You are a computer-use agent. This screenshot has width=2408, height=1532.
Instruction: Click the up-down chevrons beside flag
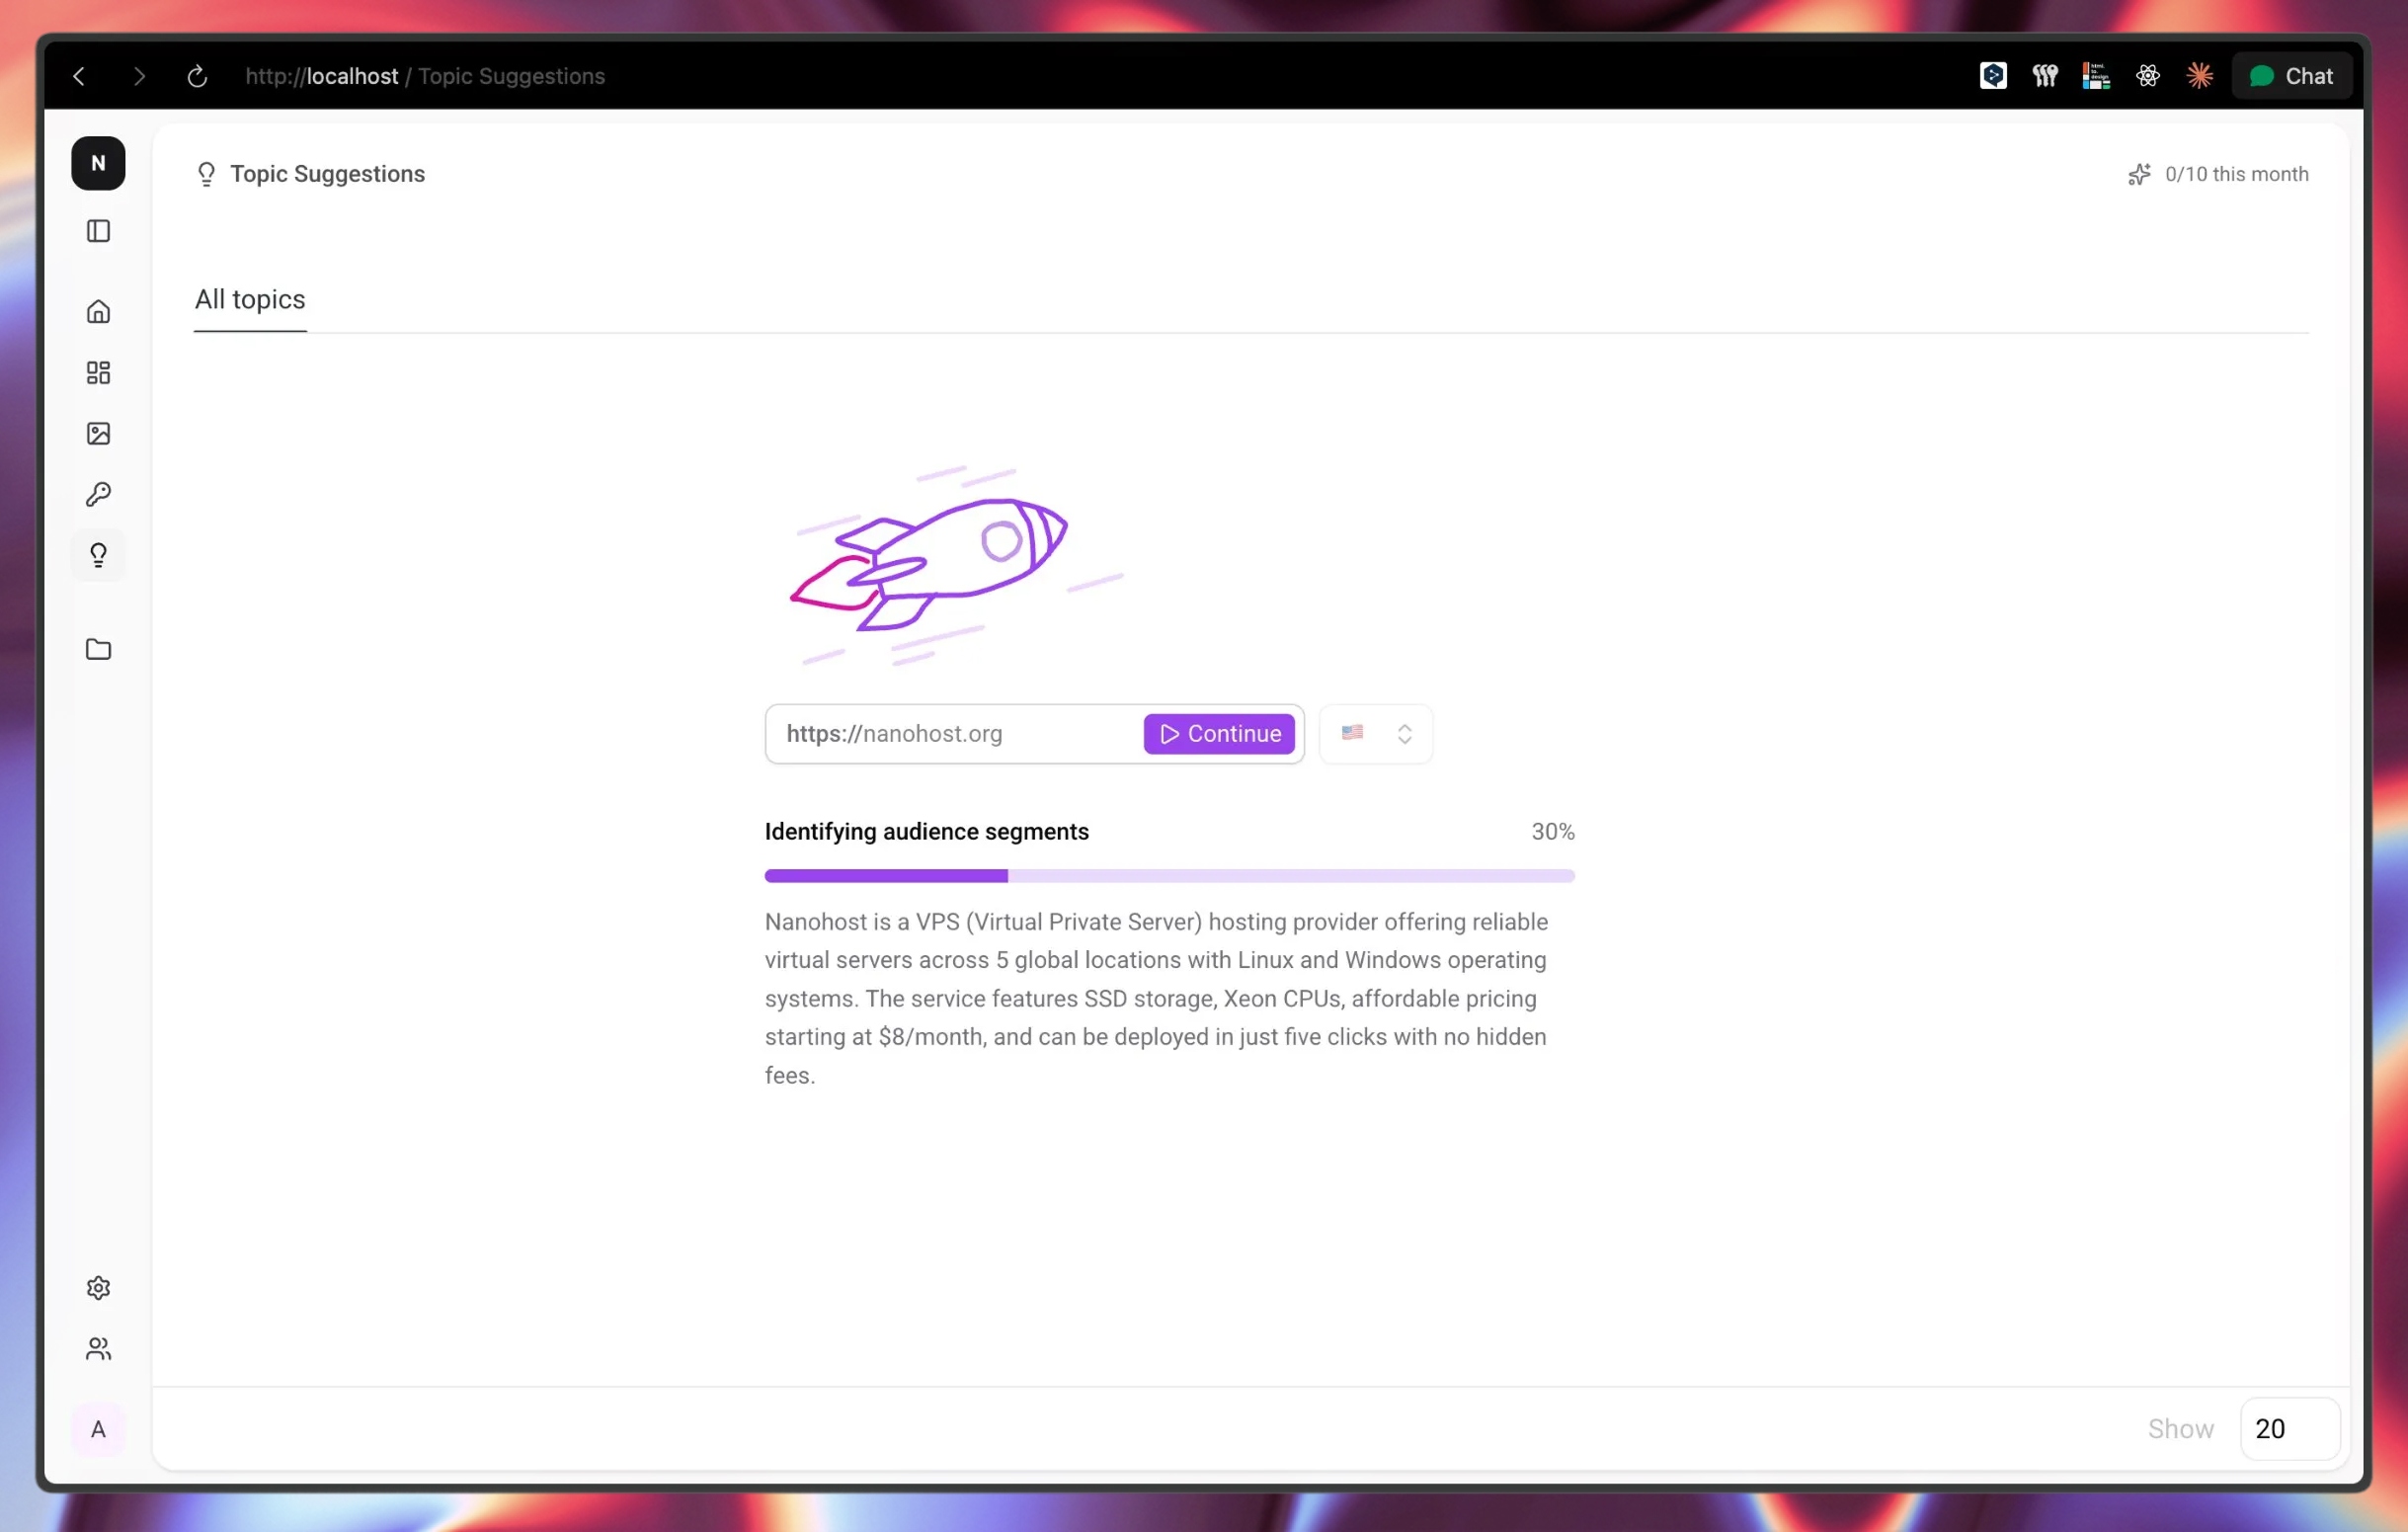[1405, 734]
